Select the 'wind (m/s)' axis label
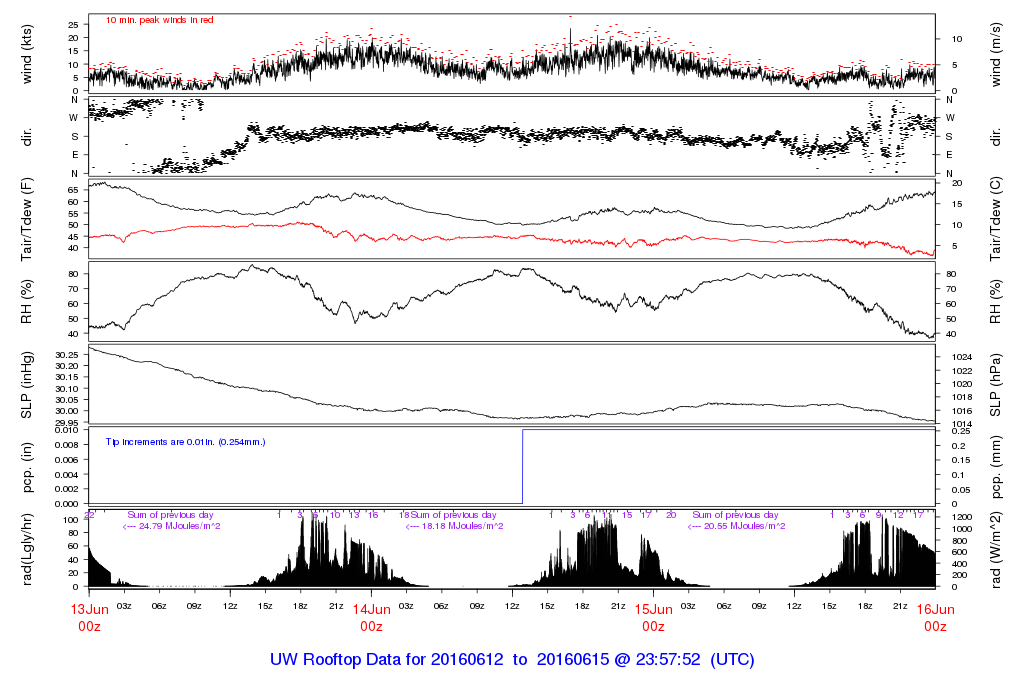The width and height of the screenshot is (1024, 700). click(x=995, y=54)
